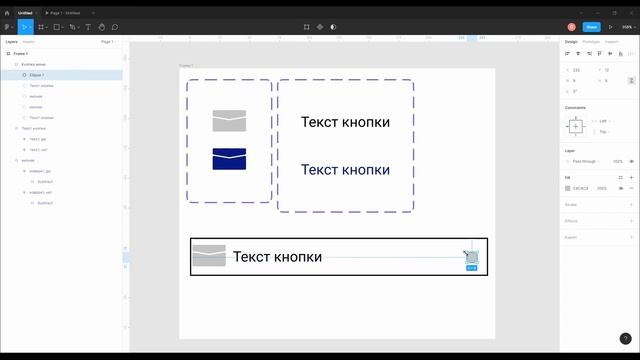Toggle fill visibility eye icon

(x=621, y=188)
